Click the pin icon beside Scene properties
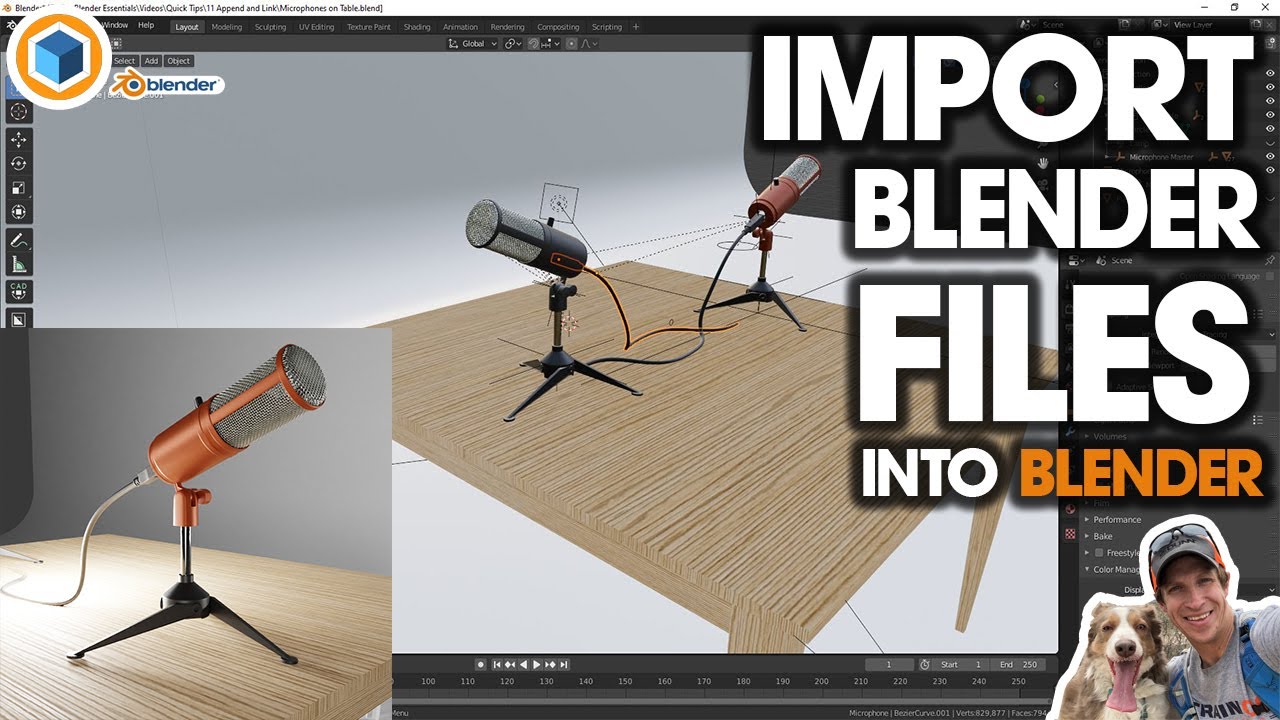The height and width of the screenshot is (720, 1280). (1272, 261)
